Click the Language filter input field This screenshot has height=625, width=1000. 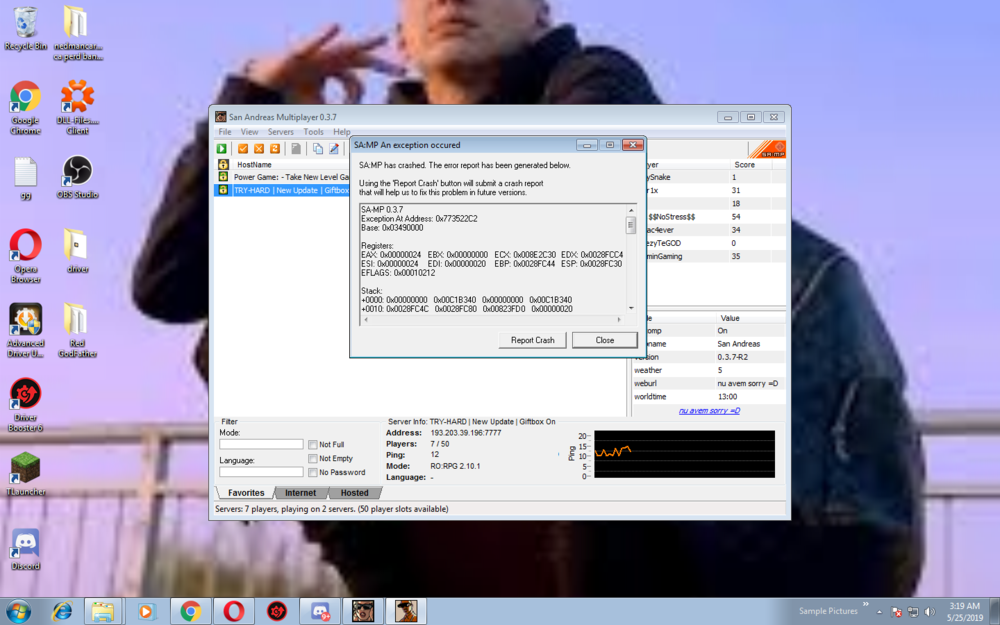tap(261, 472)
